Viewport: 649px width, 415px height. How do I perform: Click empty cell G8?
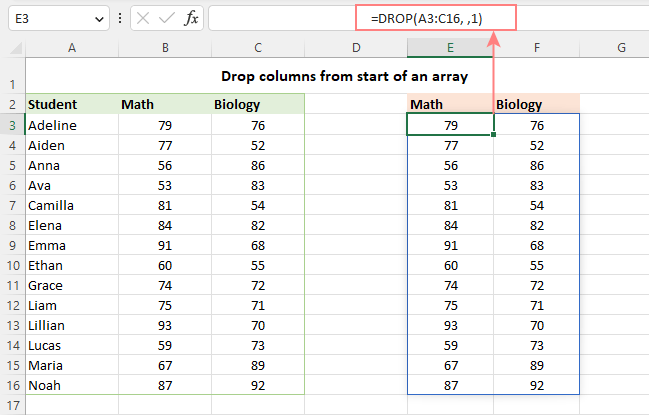pyautogui.click(x=614, y=225)
